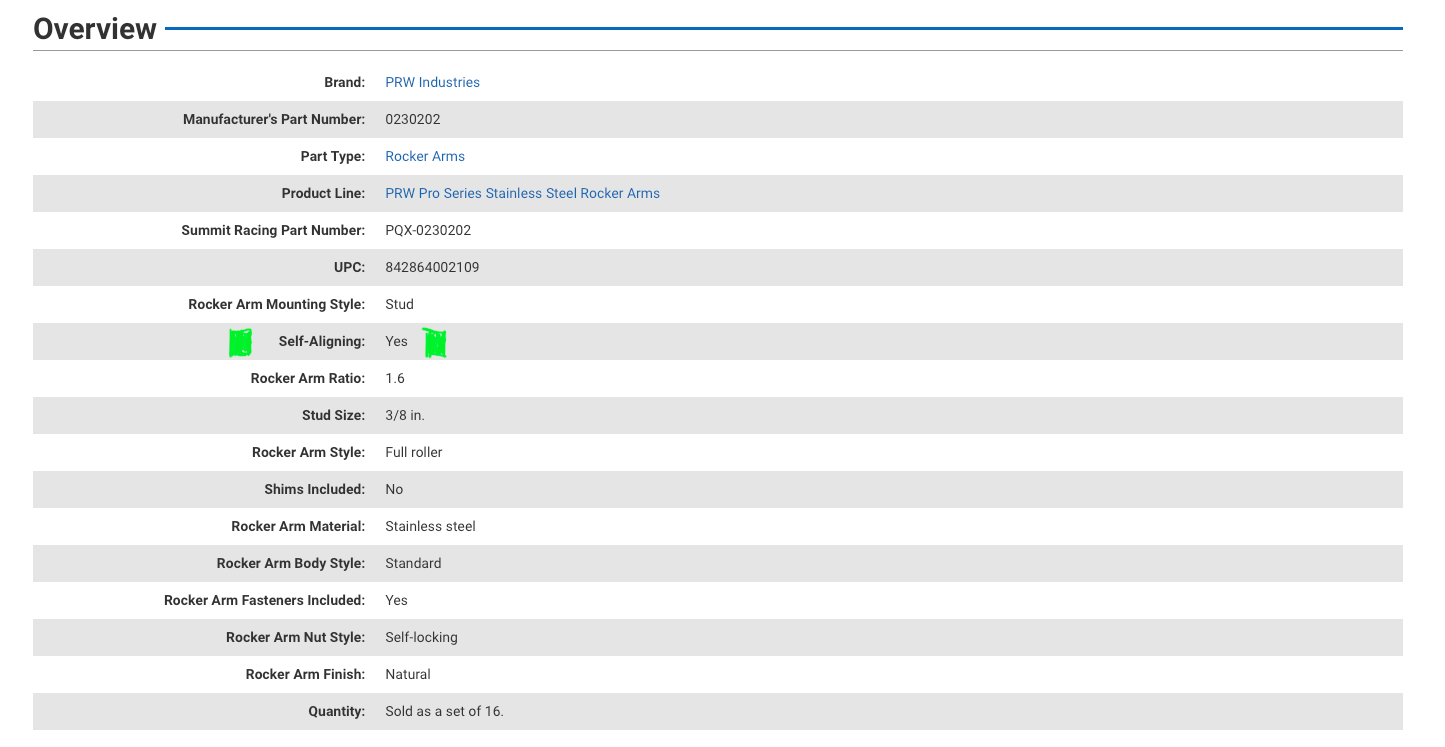1445x747 pixels.
Task: Click the 'Stud Size:' label
Action: 331,415
